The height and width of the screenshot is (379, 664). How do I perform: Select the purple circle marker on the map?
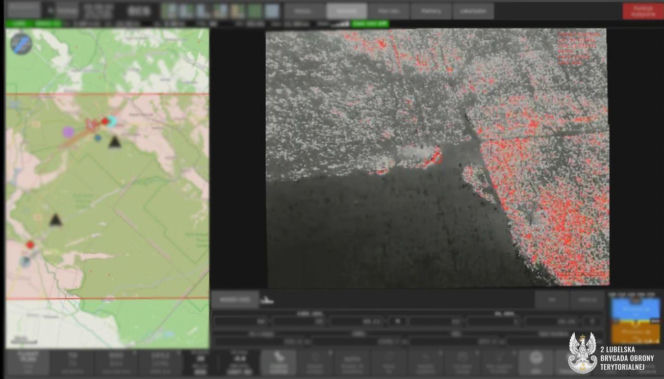point(68,132)
